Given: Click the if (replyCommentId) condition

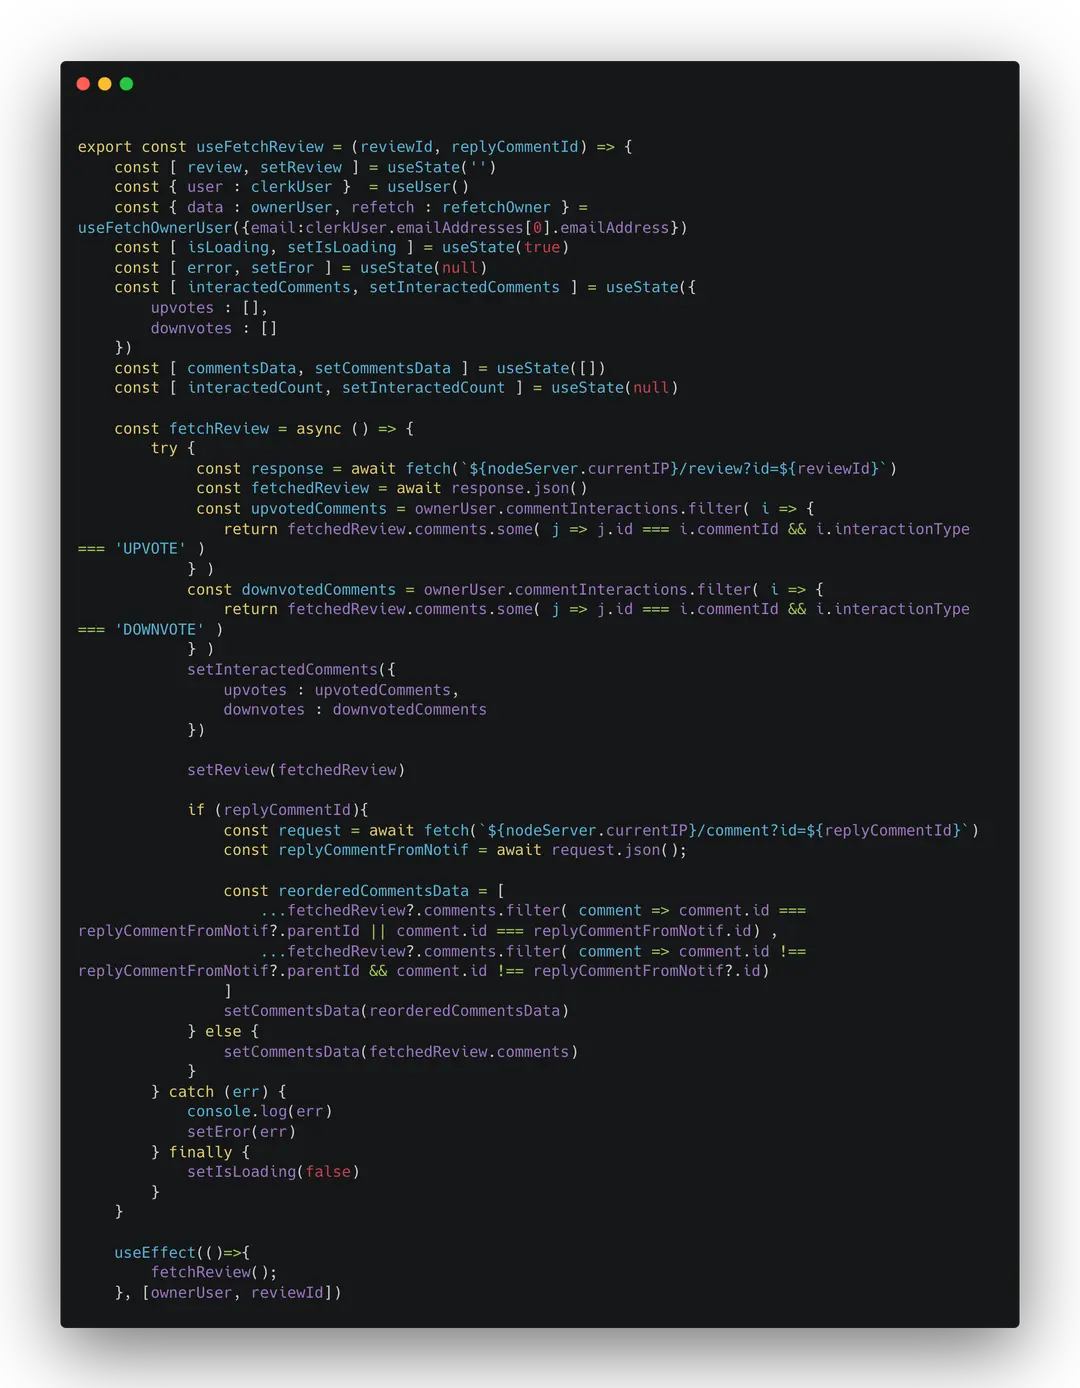Looking at the screenshot, I should click(x=278, y=810).
